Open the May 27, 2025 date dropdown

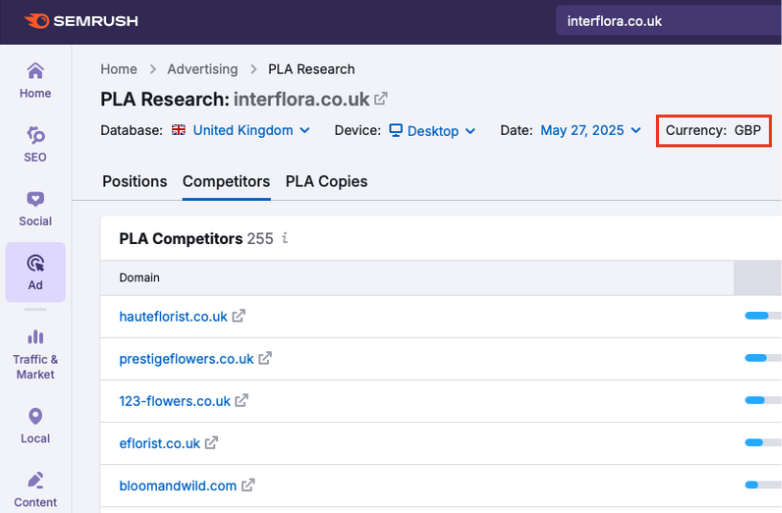[x=590, y=130]
